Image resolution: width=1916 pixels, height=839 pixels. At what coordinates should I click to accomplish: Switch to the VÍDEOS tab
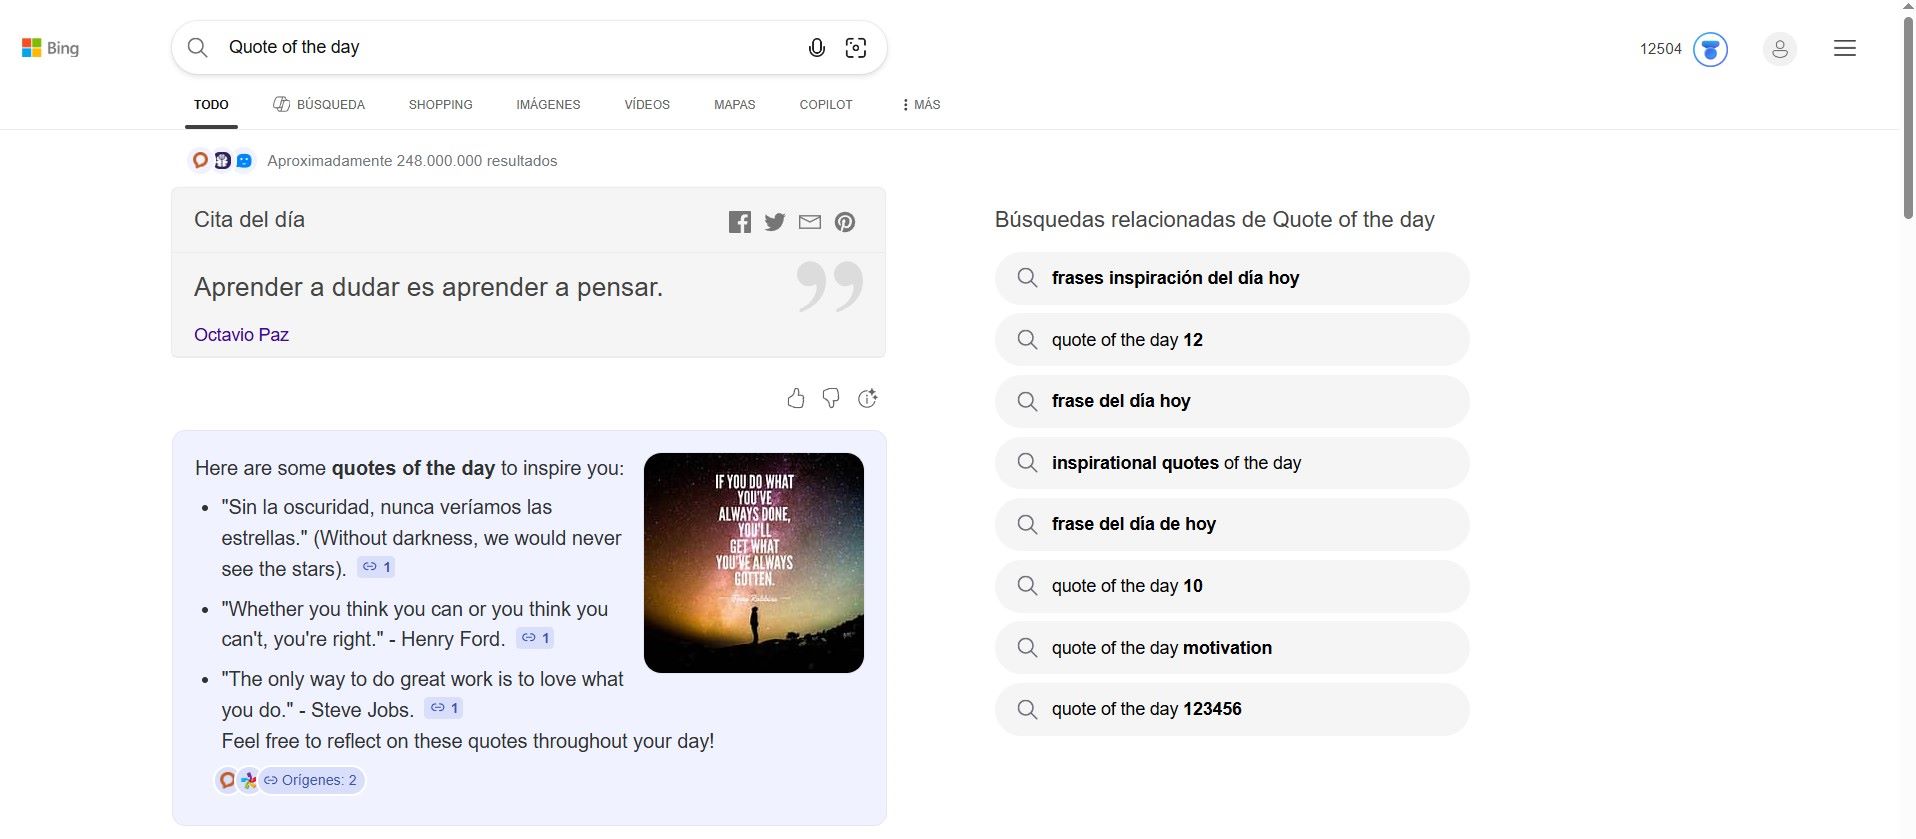pyautogui.click(x=647, y=105)
